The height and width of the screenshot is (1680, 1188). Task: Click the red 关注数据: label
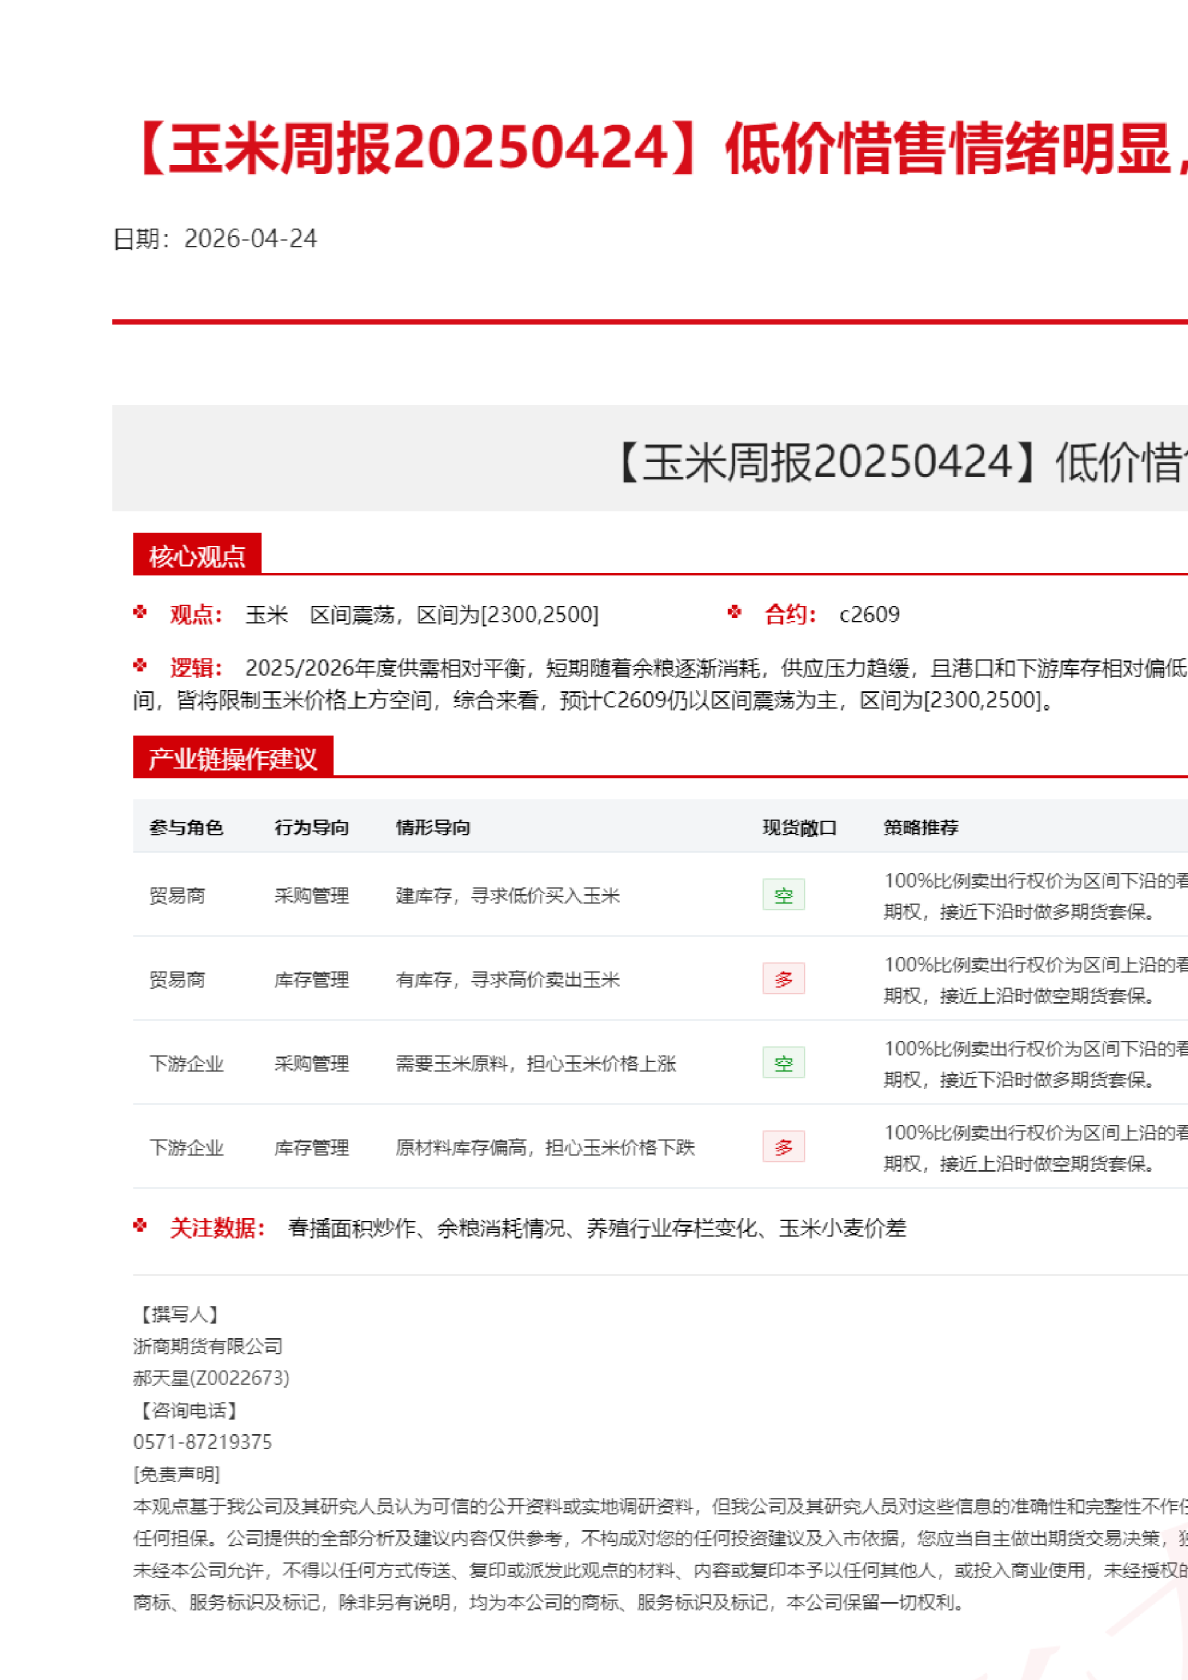217,1228
